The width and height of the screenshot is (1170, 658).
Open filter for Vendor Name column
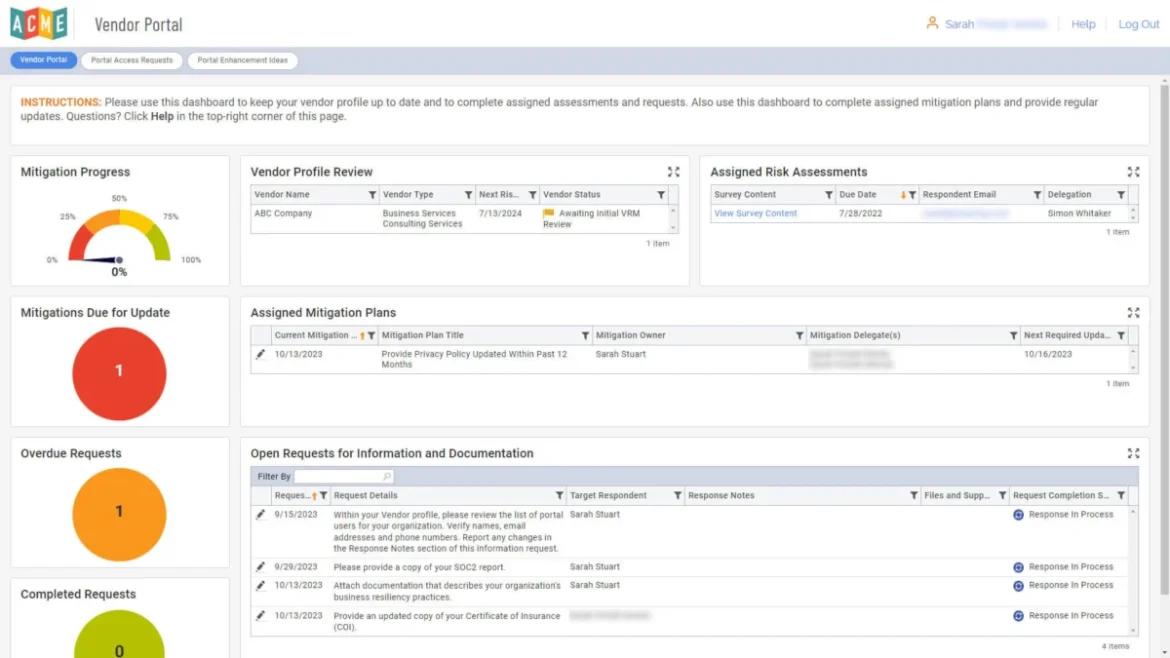tap(372, 195)
